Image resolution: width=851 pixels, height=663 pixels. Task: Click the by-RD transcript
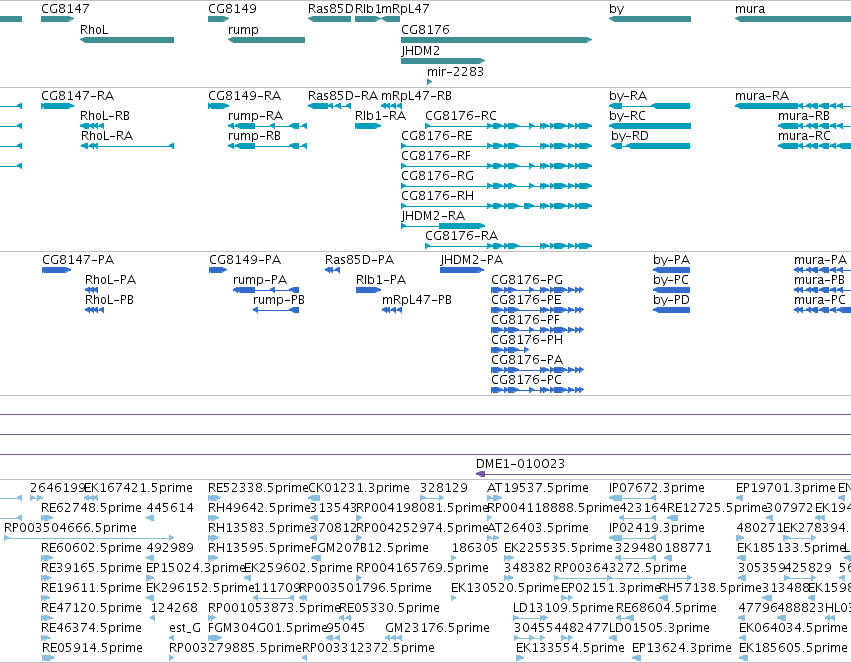coord(651,146)
